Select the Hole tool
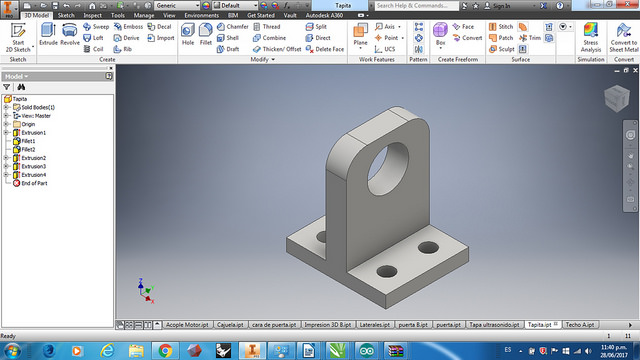 point(188,34)
